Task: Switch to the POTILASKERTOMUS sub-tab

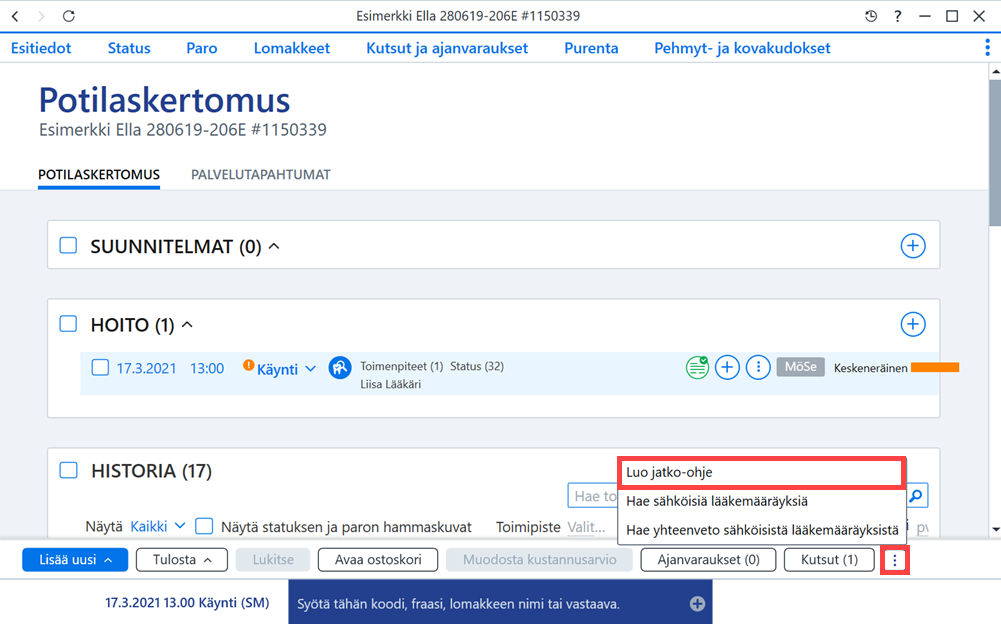Action: pyautogui.click(x=99, y=174)
